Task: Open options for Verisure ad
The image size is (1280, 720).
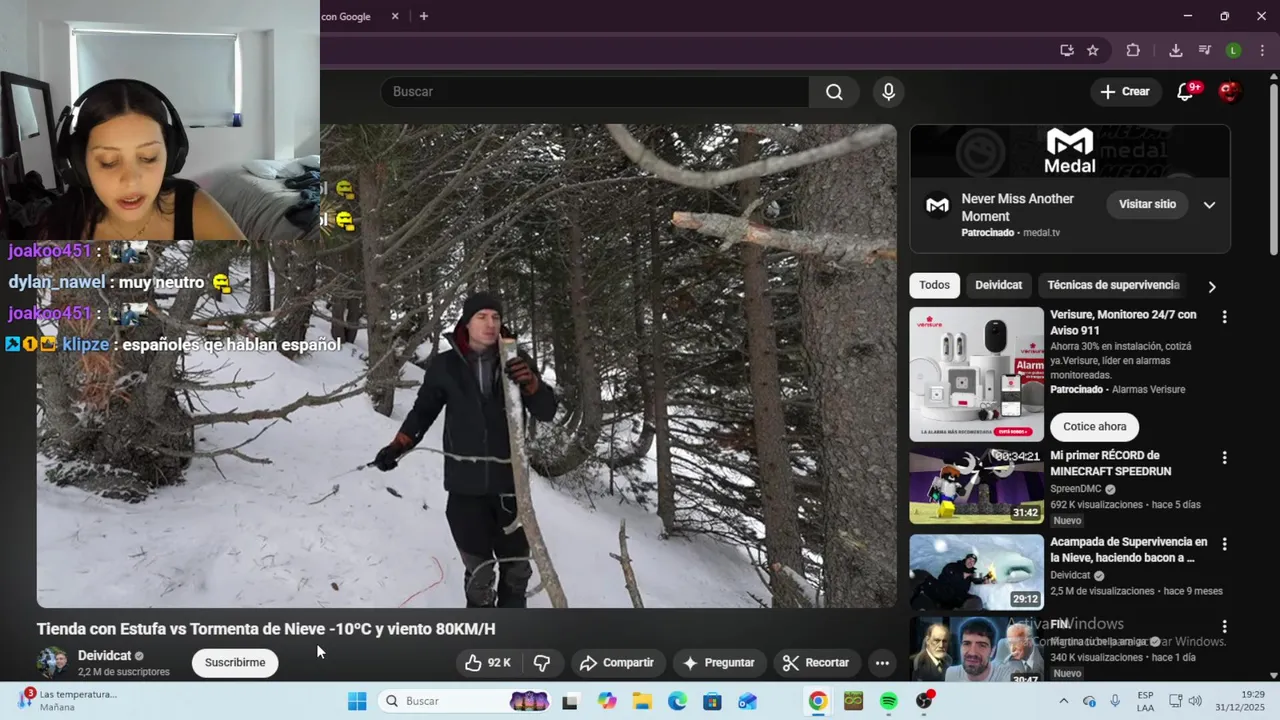Action: pyautogui.click(x=1224, y=317)
